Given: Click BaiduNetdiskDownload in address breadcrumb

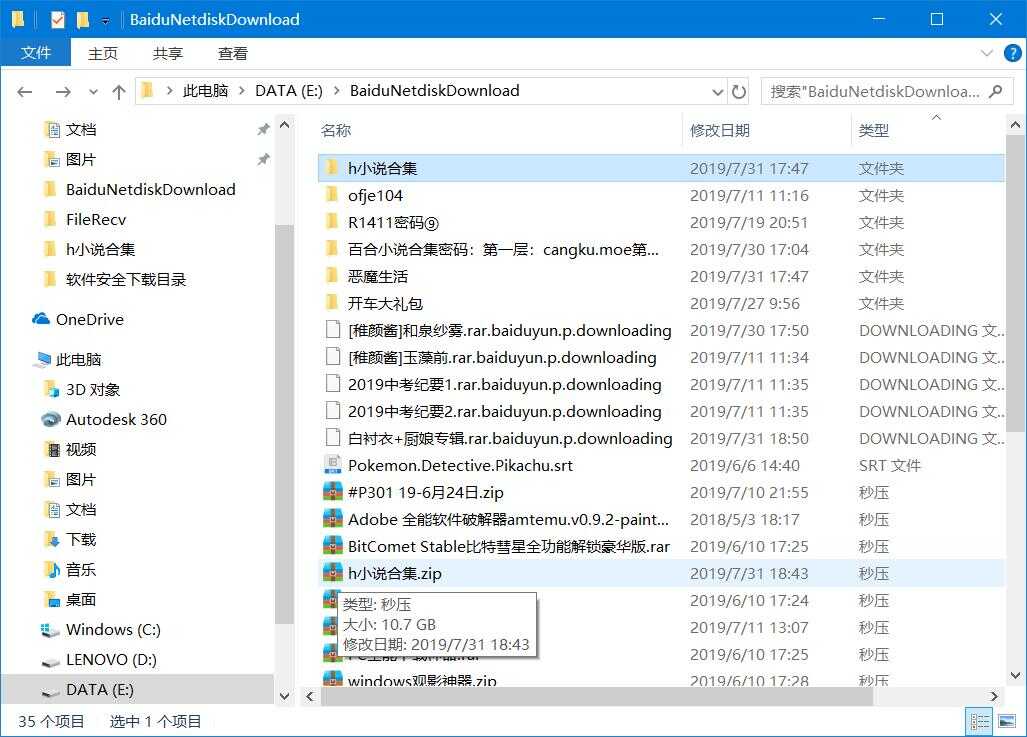Looking at the screenshot, I should pos(434,90).
